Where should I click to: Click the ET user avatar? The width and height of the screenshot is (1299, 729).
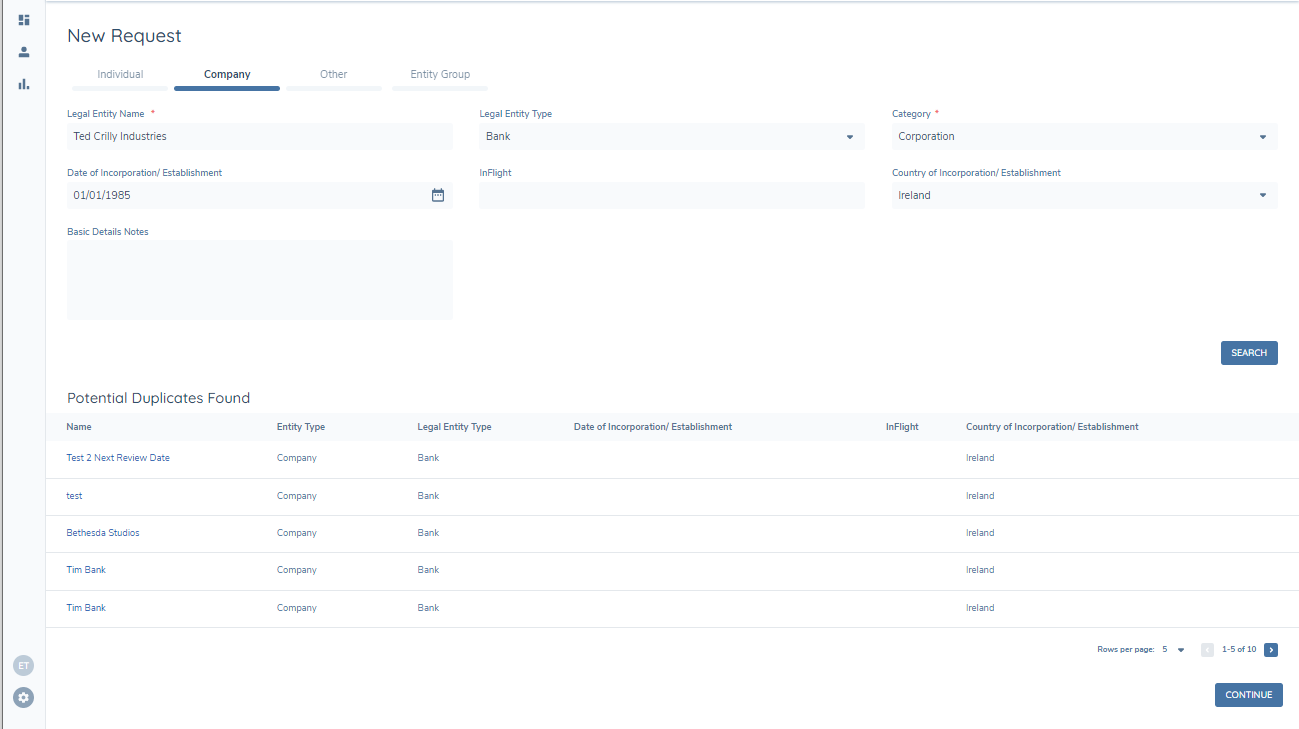point(24,665)
